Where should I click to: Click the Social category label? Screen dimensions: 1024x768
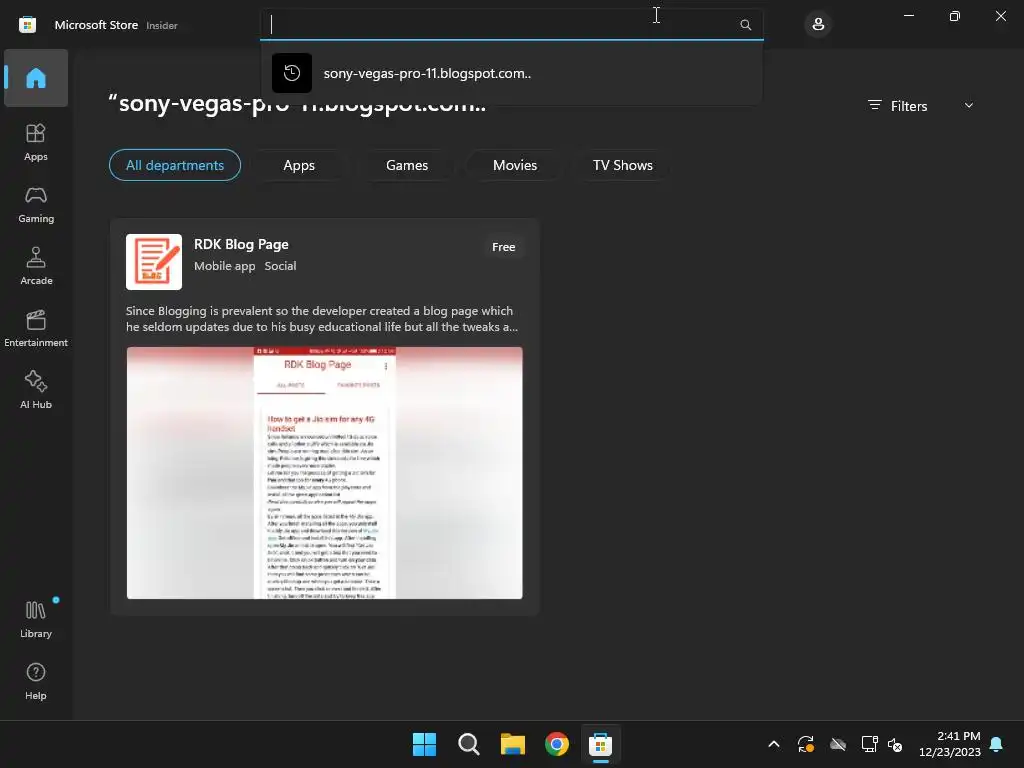pos(280,266)
